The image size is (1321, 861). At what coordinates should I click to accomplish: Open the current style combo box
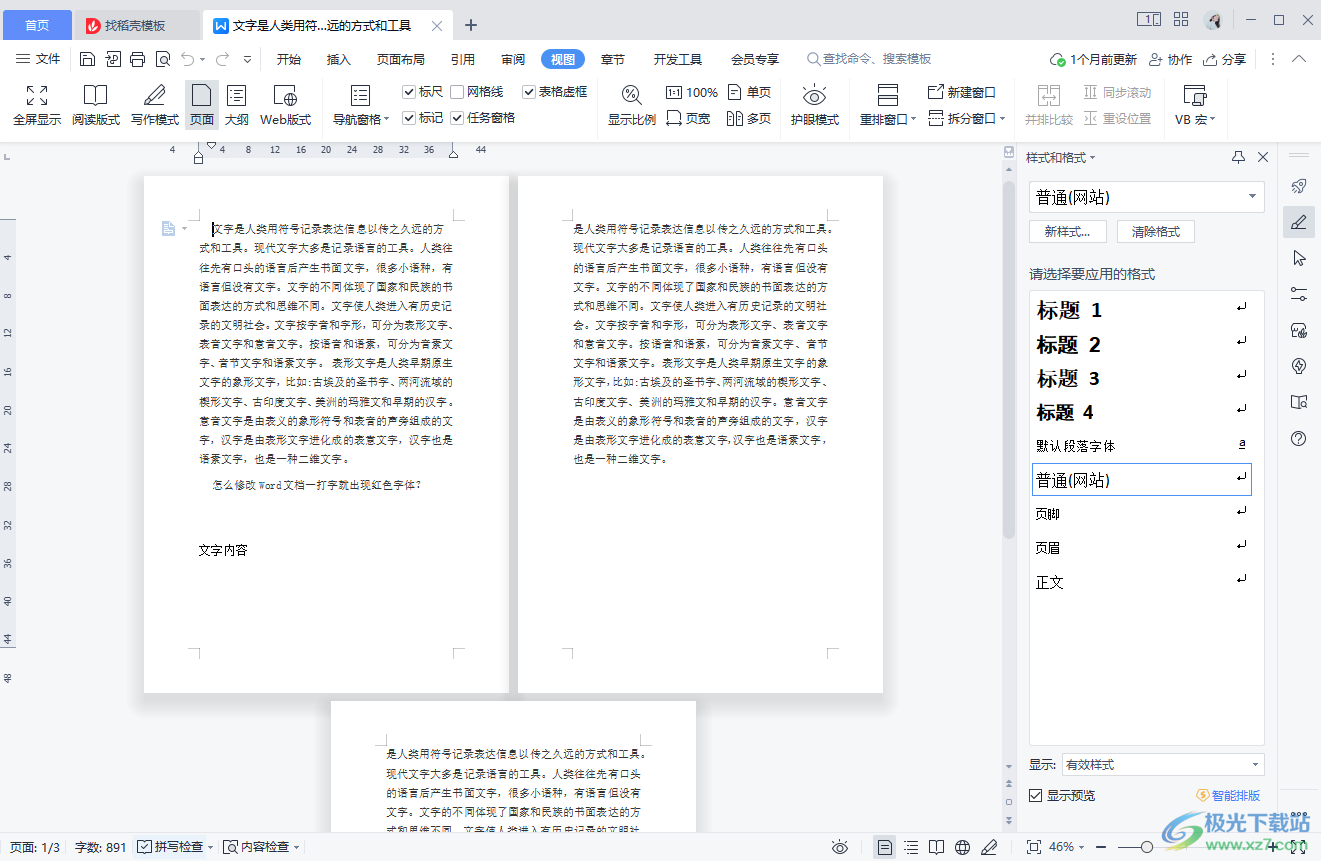[x=1147, y=197]
